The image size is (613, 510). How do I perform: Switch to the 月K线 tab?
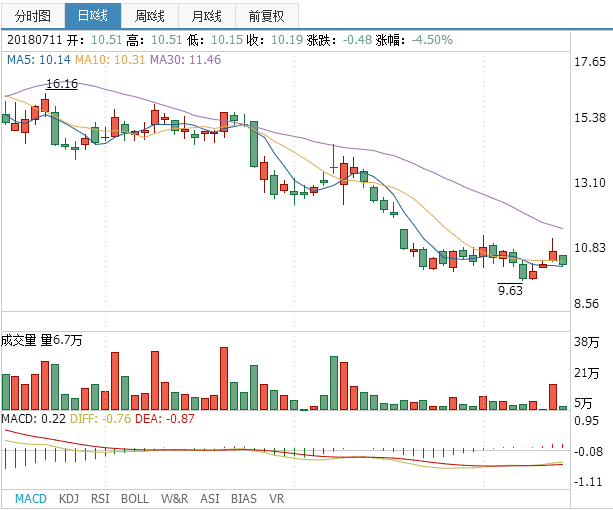point(207,16)
